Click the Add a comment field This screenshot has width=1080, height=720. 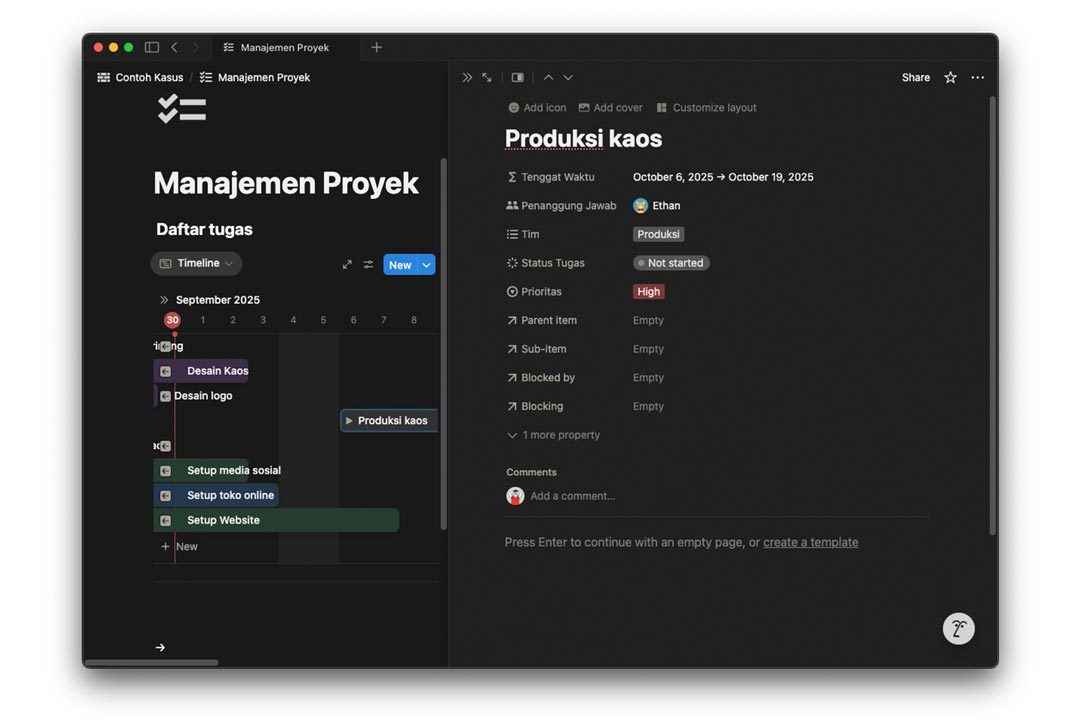572,496
